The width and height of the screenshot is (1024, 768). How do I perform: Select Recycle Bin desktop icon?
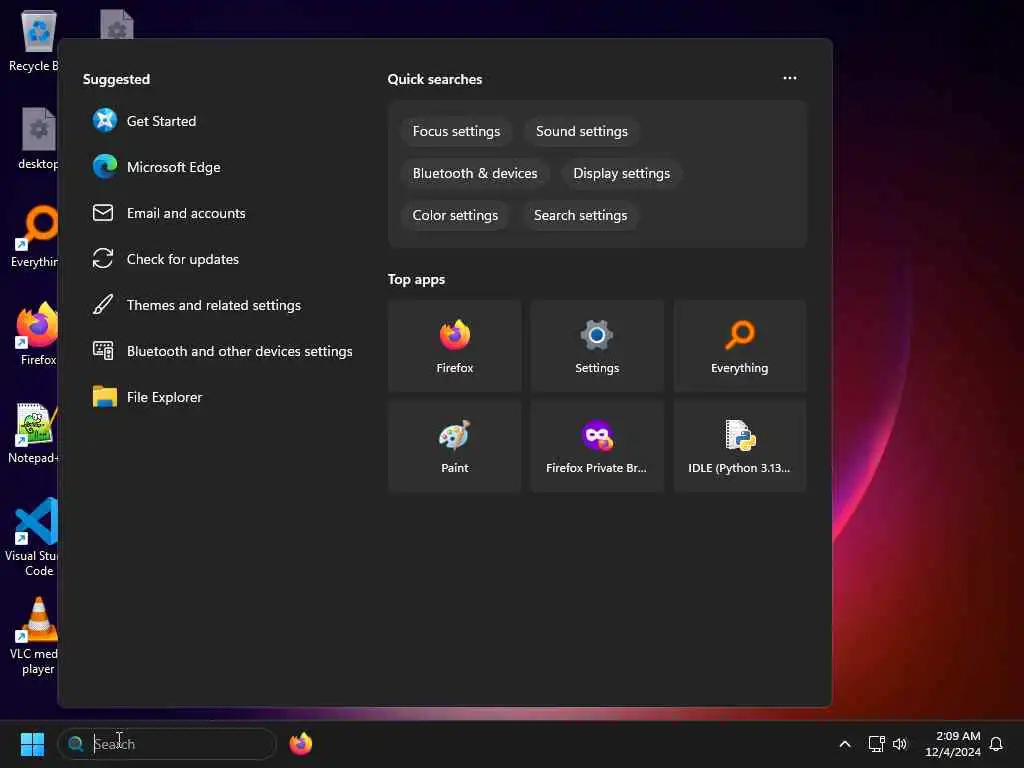[35, 42]
